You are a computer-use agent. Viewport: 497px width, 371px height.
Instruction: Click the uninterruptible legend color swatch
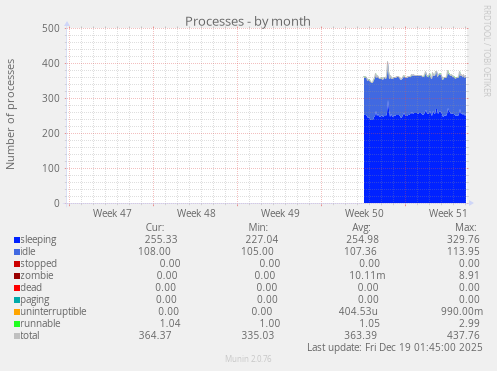click(17, 312)
